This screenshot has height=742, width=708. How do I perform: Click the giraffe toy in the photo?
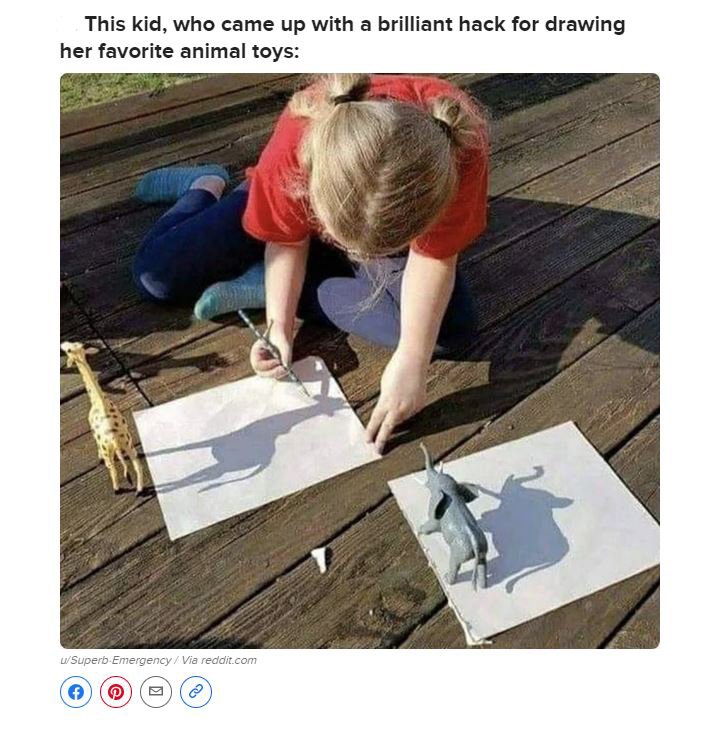pyautogui.click(x=104, y=416)
